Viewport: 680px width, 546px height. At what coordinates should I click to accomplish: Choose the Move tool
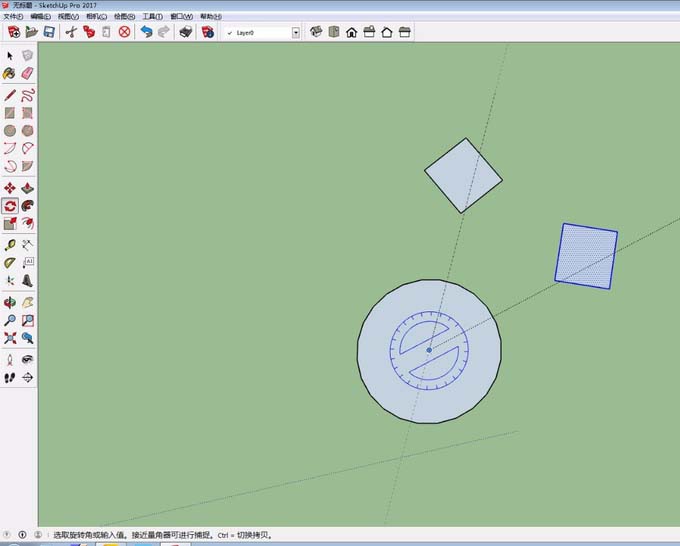10,187
